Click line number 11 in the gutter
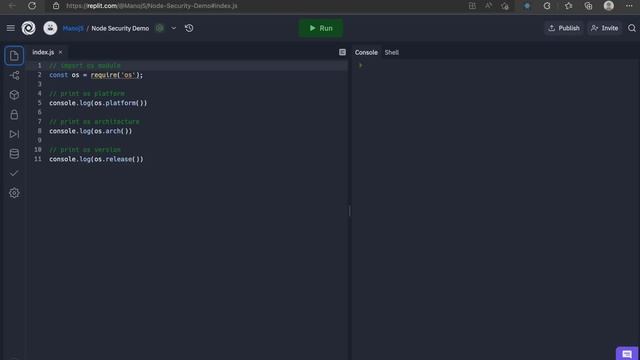This screenshot has height=360, width=640. (38, 159)
